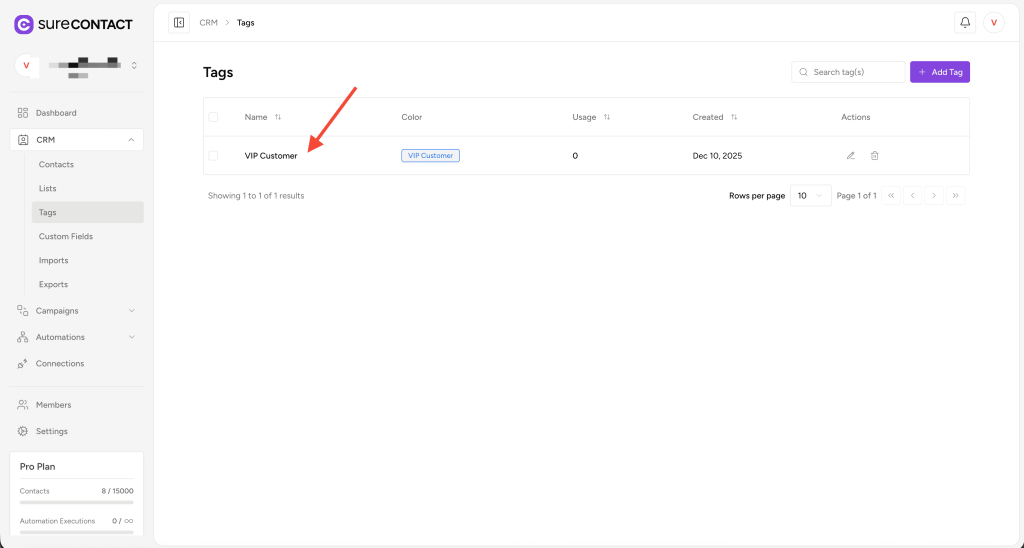
Task: Select the VIP Customer row checkbox
Action: [213, 156]
